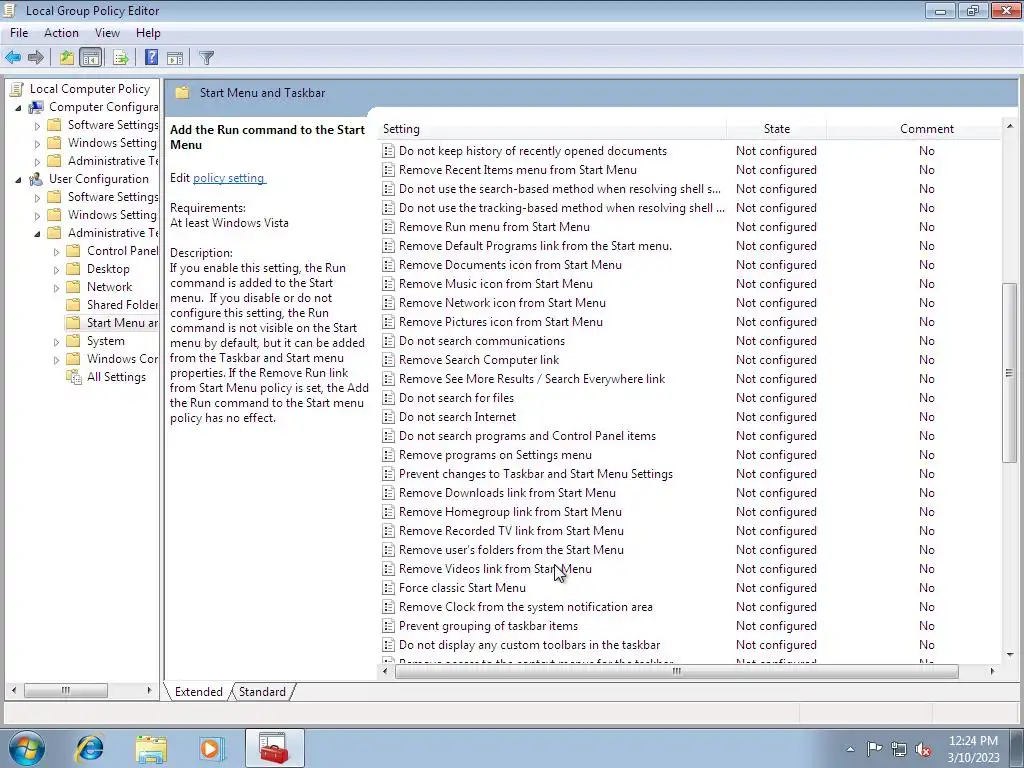Click policy icon beside Force classic Start Menu
The height and width of the screenshot is (768, 1024).
tap(389, 588)
